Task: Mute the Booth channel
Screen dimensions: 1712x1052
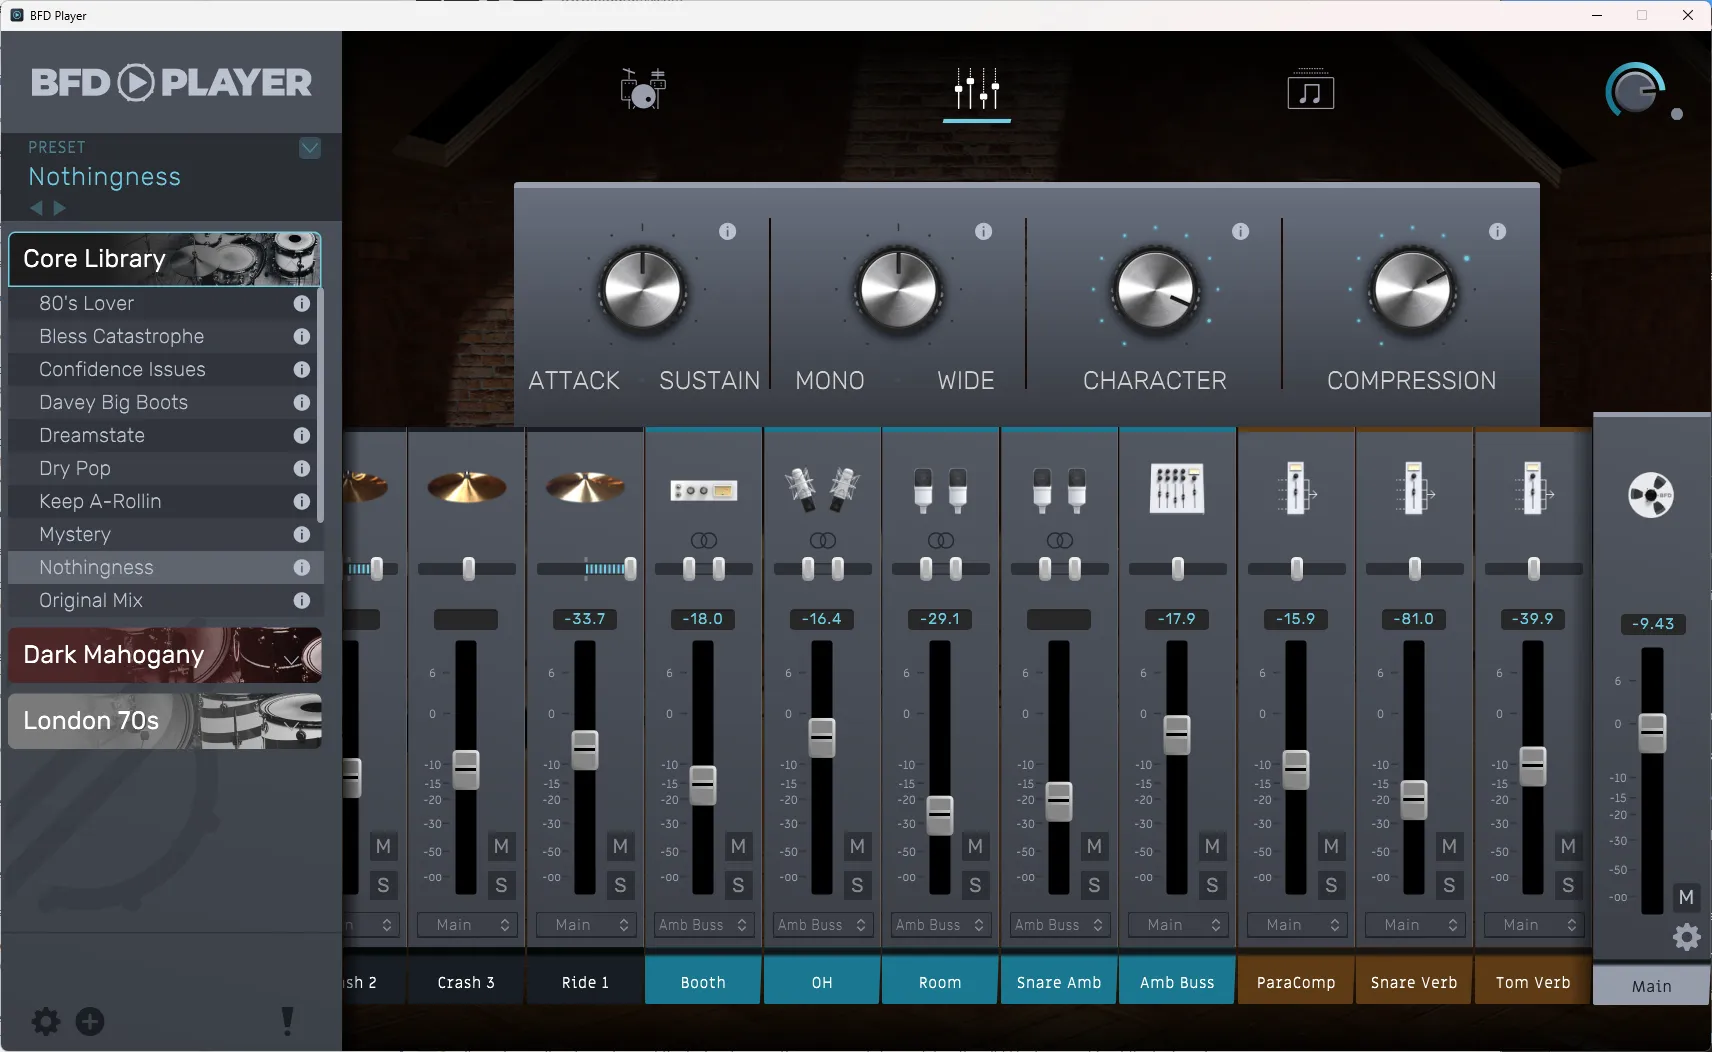Action: 738,847
